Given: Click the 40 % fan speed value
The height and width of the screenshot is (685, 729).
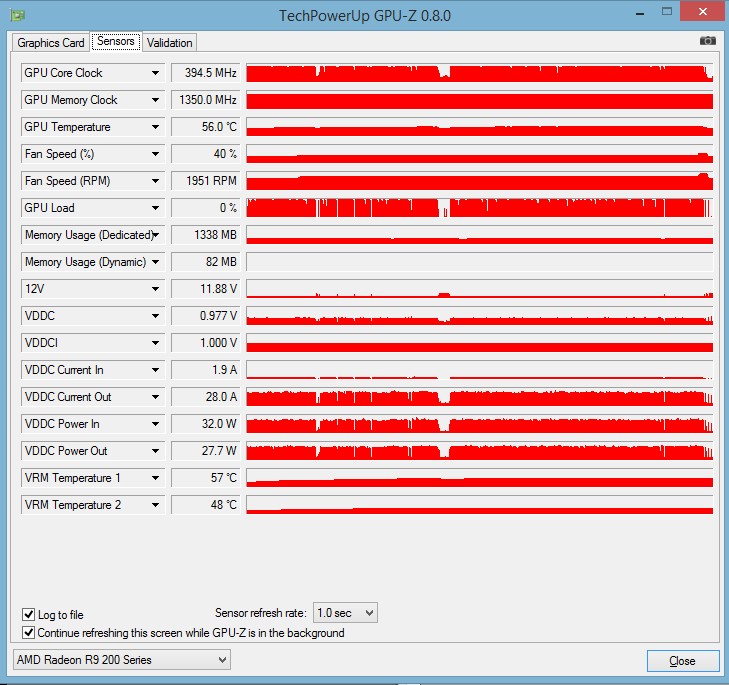Looking at the screenshot, I should 205,154.
